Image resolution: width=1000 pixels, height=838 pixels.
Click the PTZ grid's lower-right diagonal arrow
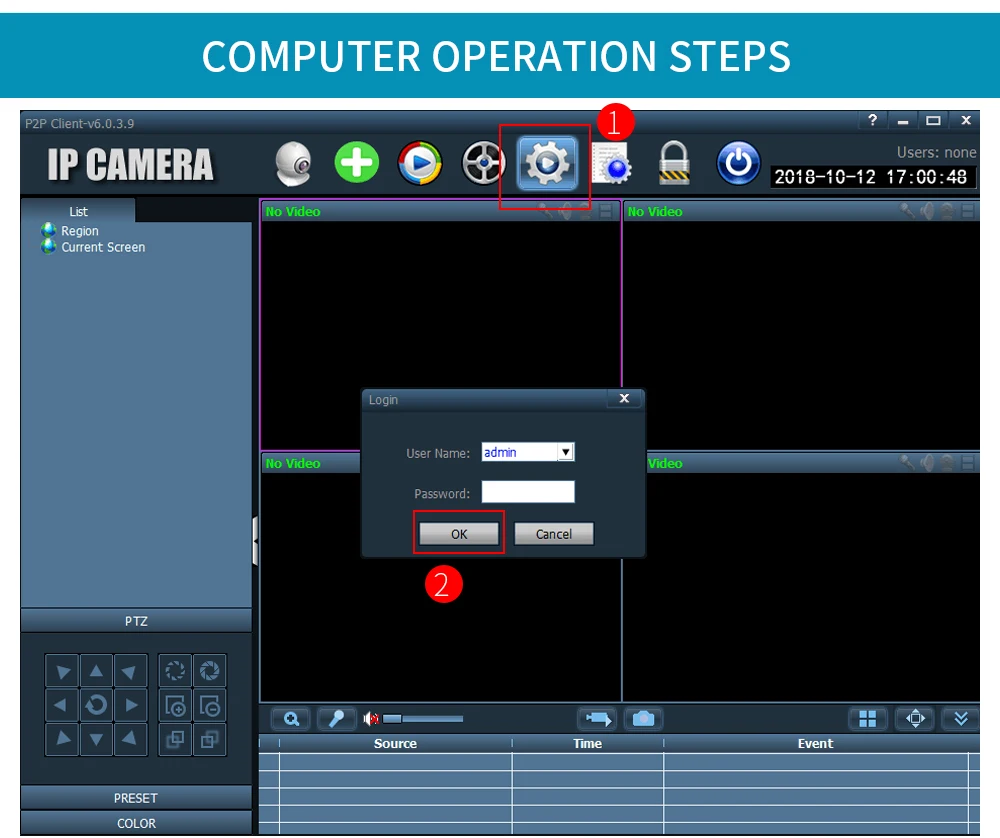[x=131, y=739]
